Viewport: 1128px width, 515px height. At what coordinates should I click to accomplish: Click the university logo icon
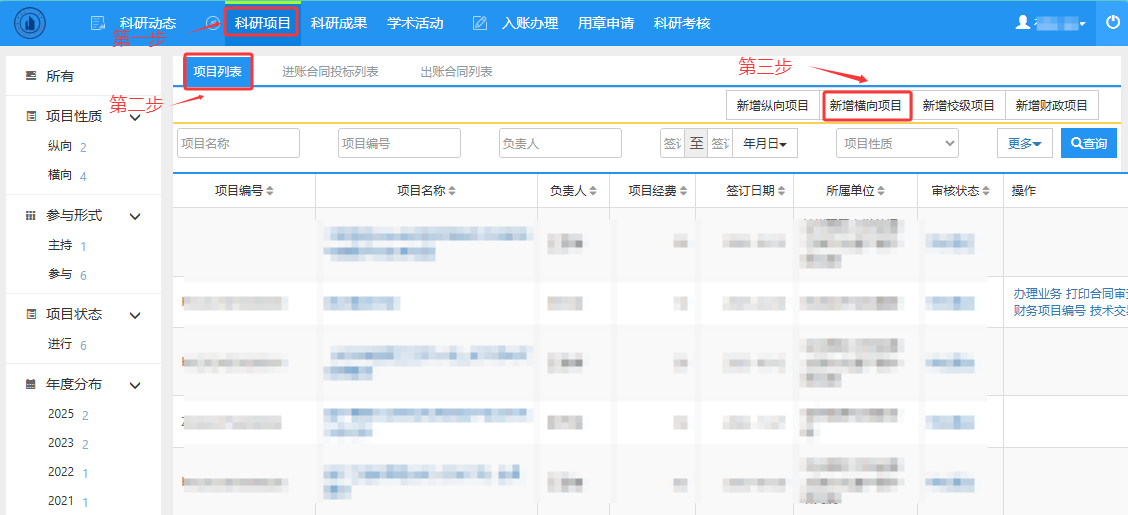coord(30,23)
